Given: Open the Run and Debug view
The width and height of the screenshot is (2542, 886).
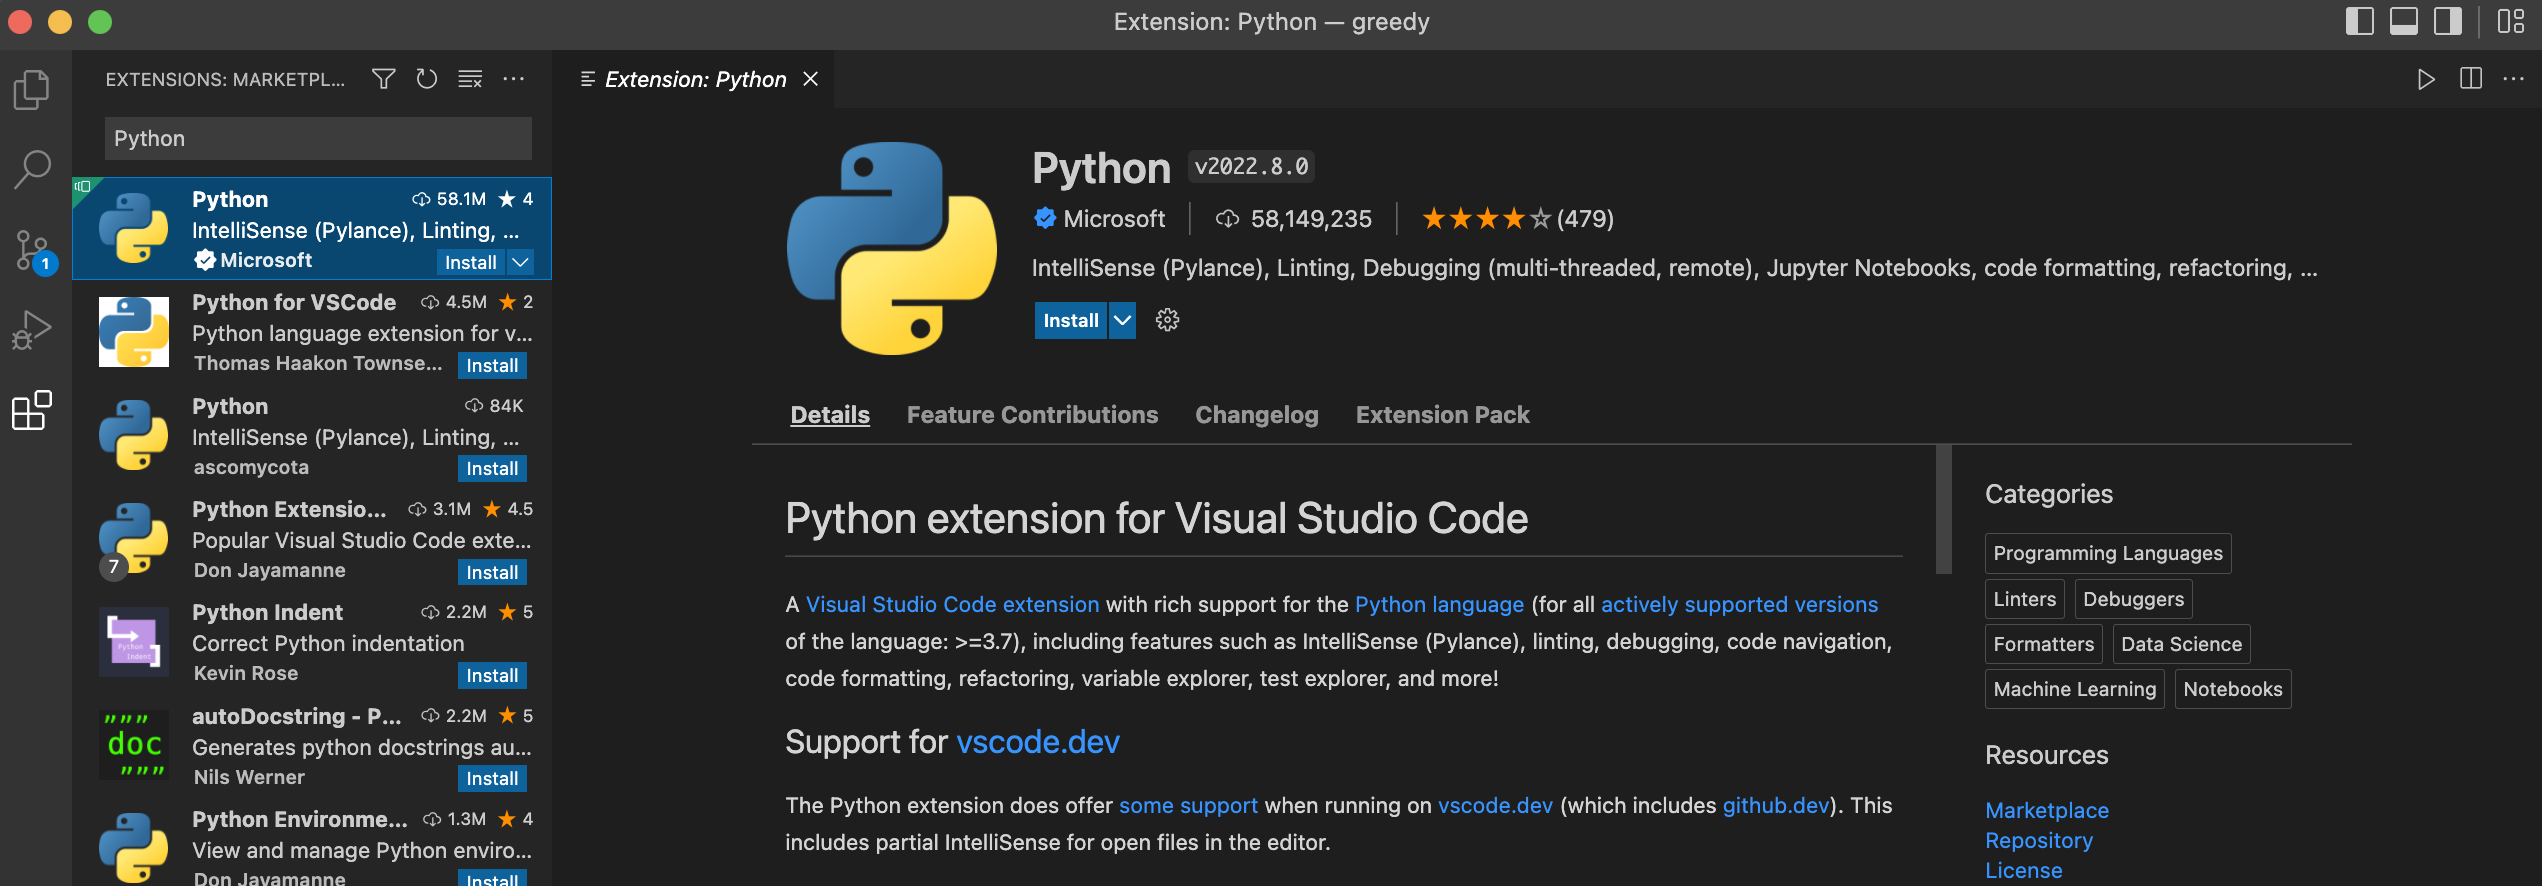Looking at the screenshot, I should (x=32, y=330).
